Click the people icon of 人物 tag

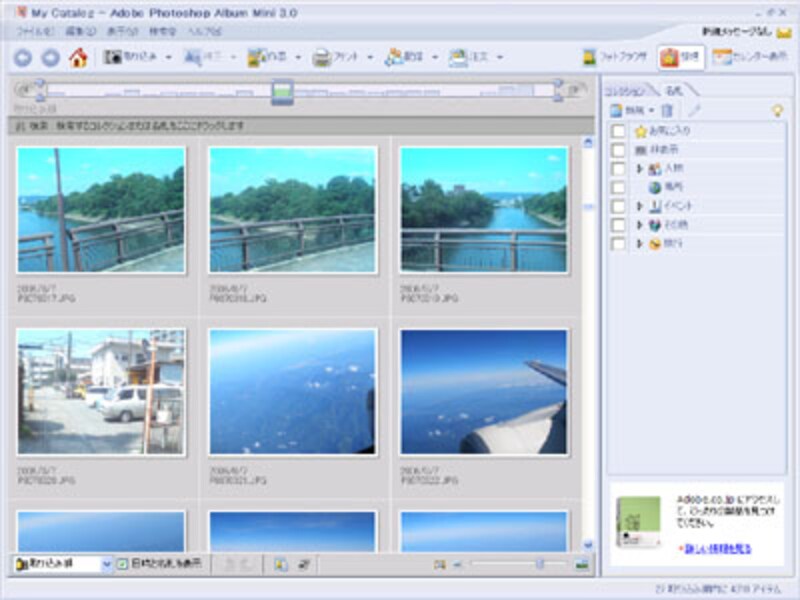click(655, 168)
